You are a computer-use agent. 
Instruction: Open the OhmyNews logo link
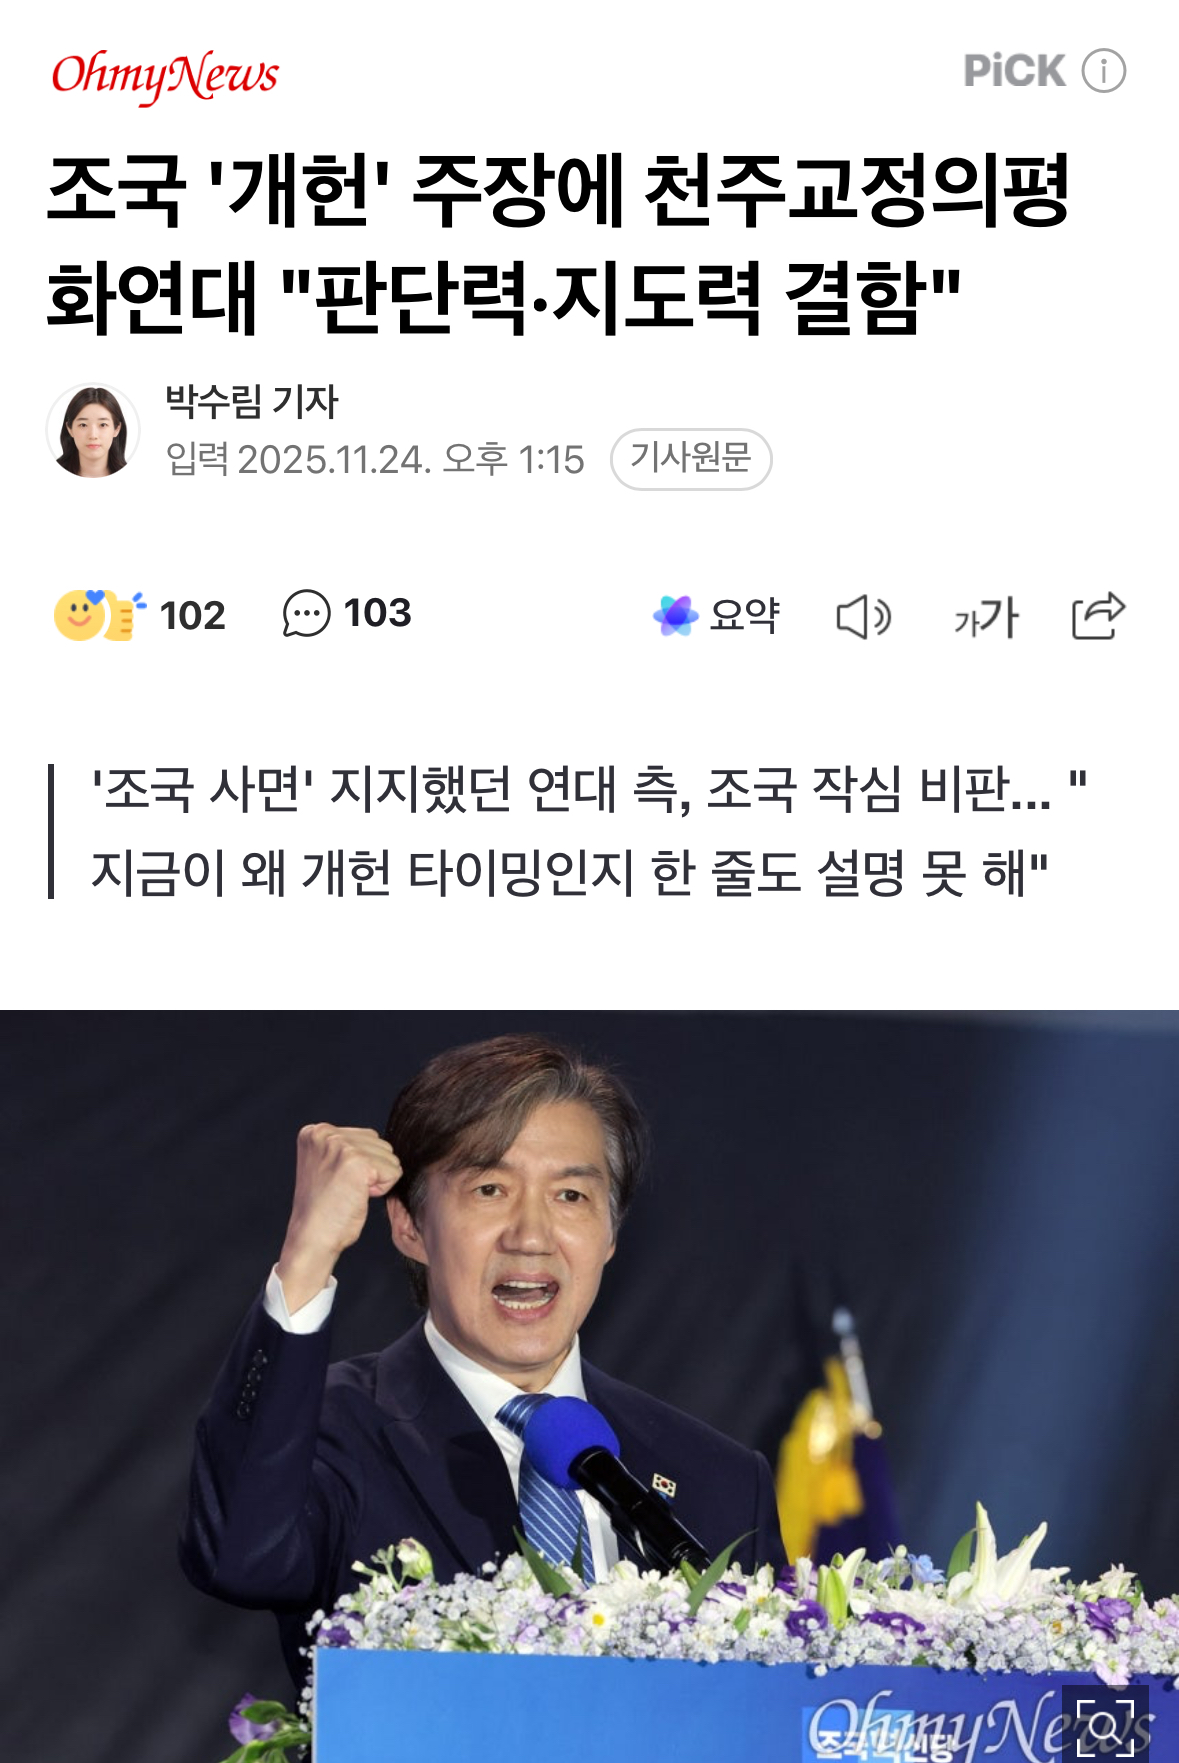pos(165,76)
